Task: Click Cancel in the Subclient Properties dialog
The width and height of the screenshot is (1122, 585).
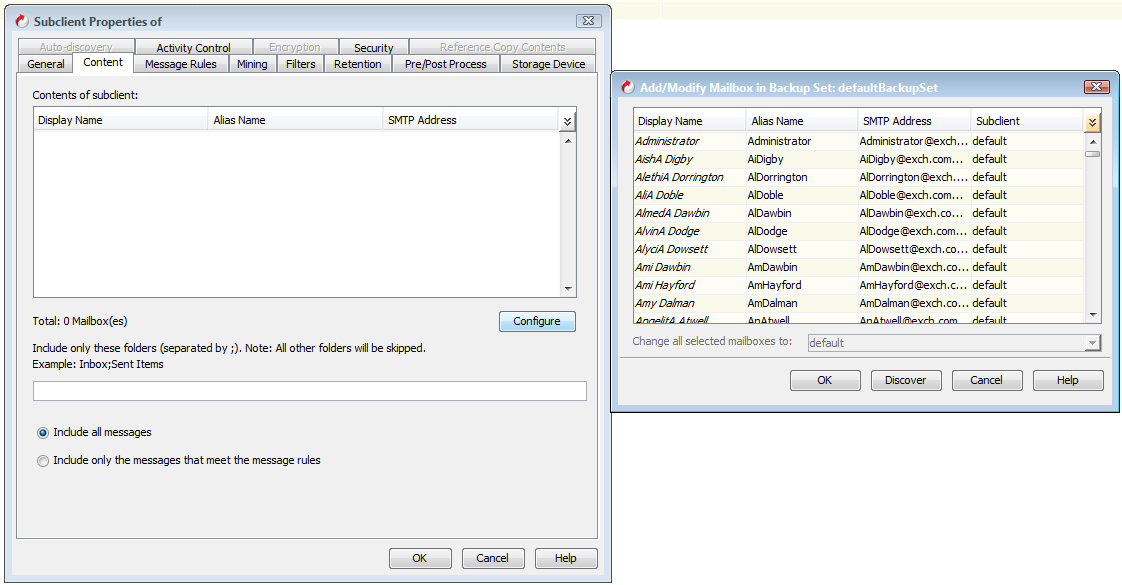Action: pyautogui.click(x=493, y=558)
